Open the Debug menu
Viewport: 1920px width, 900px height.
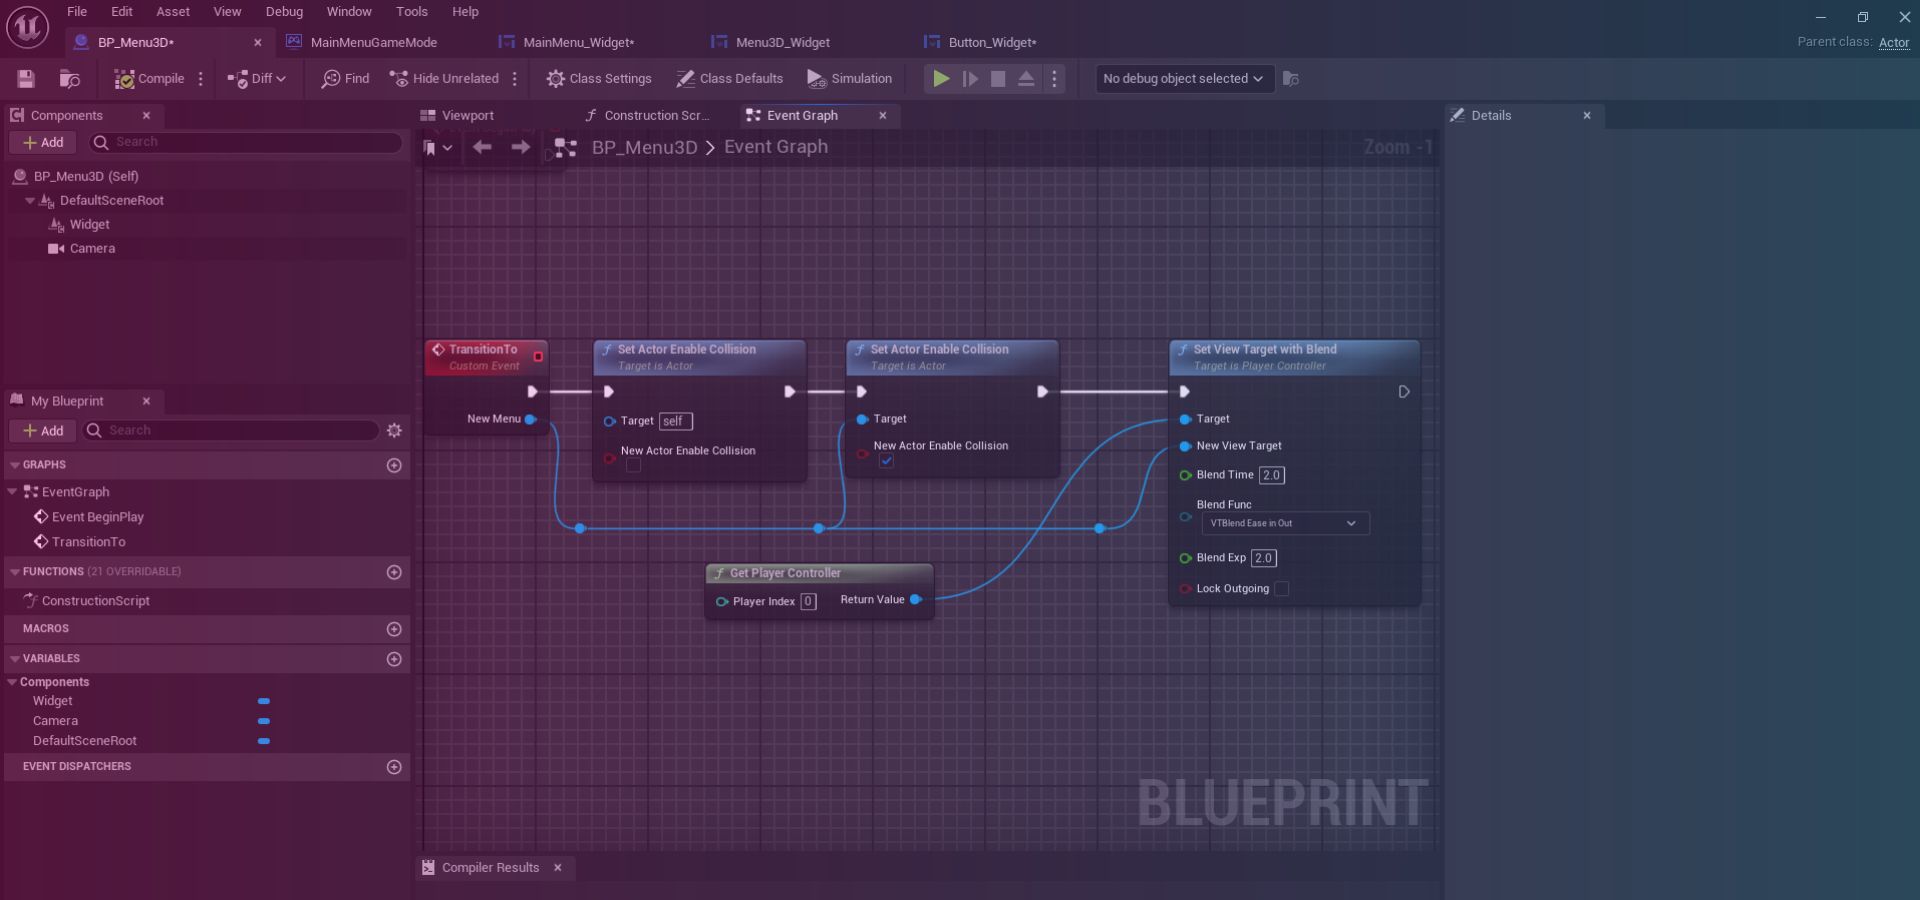(284, 12)
